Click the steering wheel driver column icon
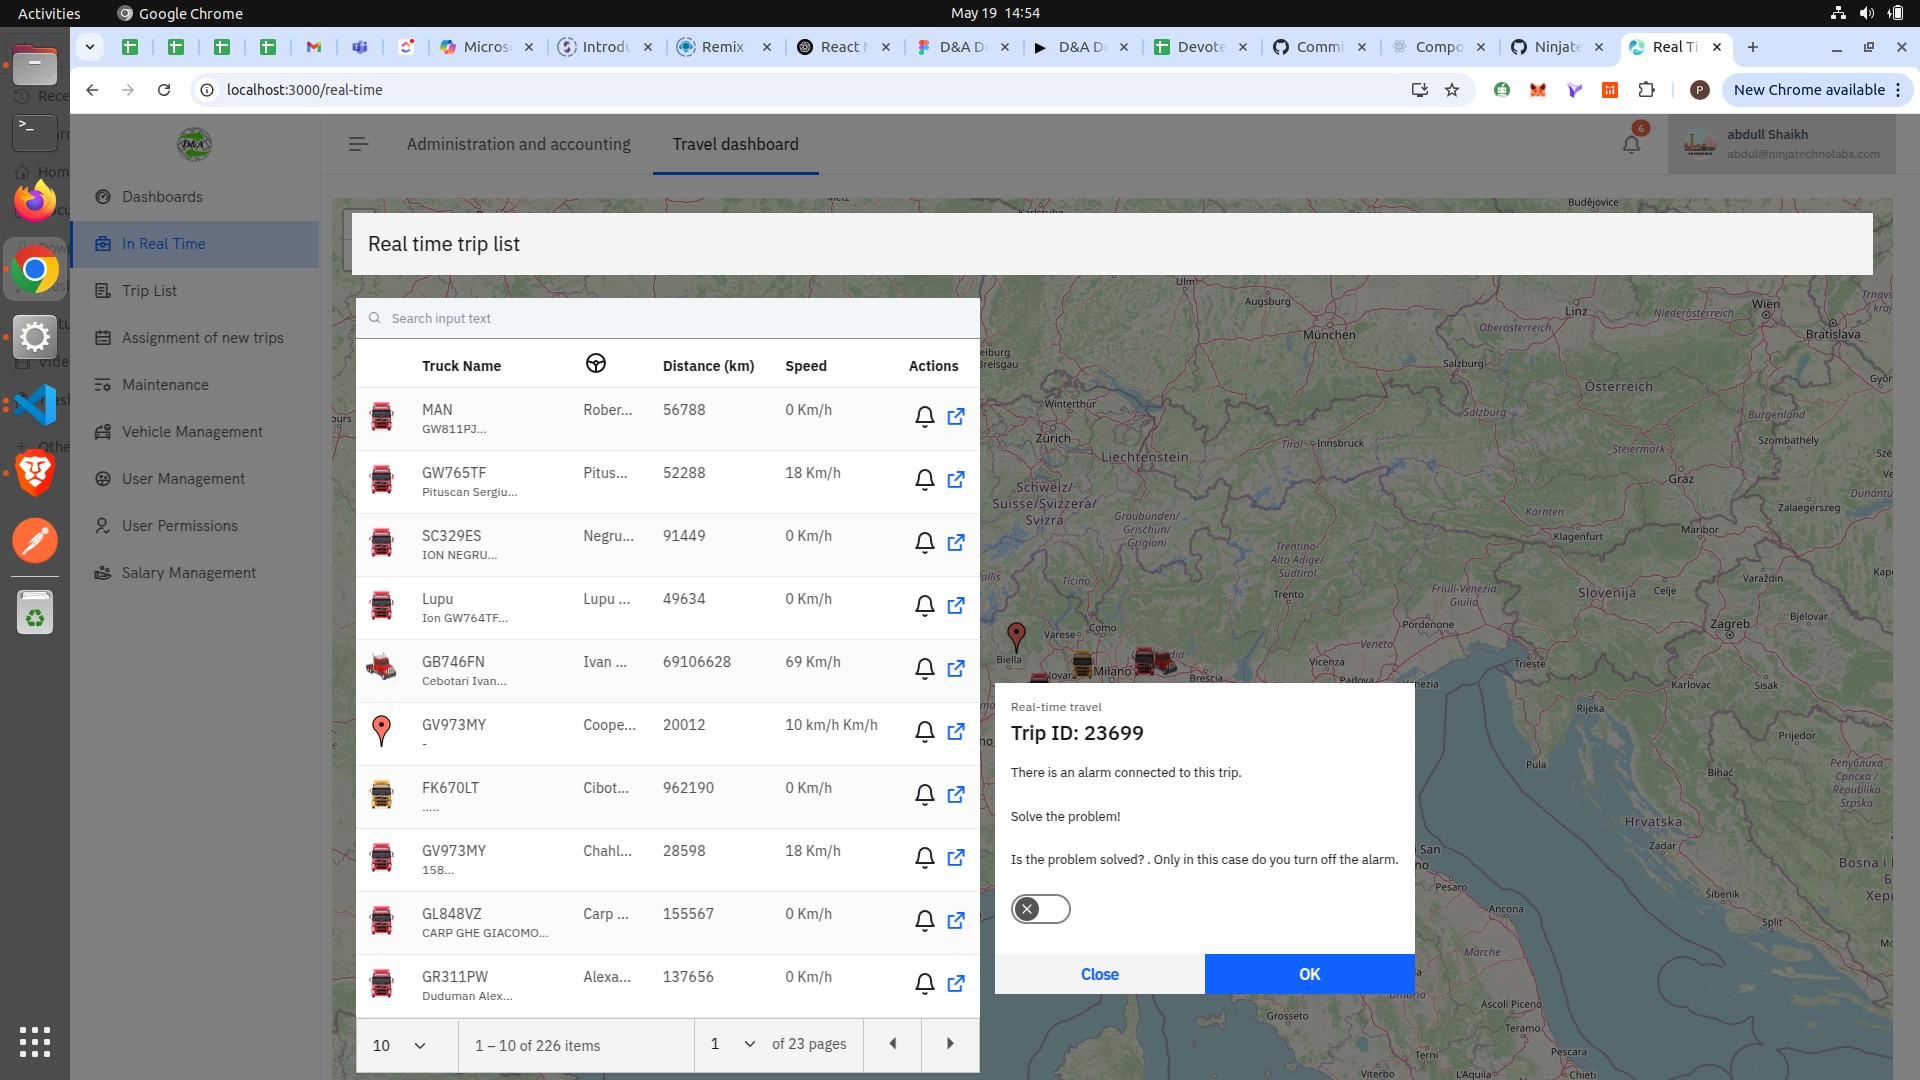The image size is (1920, 1080). pyautogui.click(x=596, y=364)
